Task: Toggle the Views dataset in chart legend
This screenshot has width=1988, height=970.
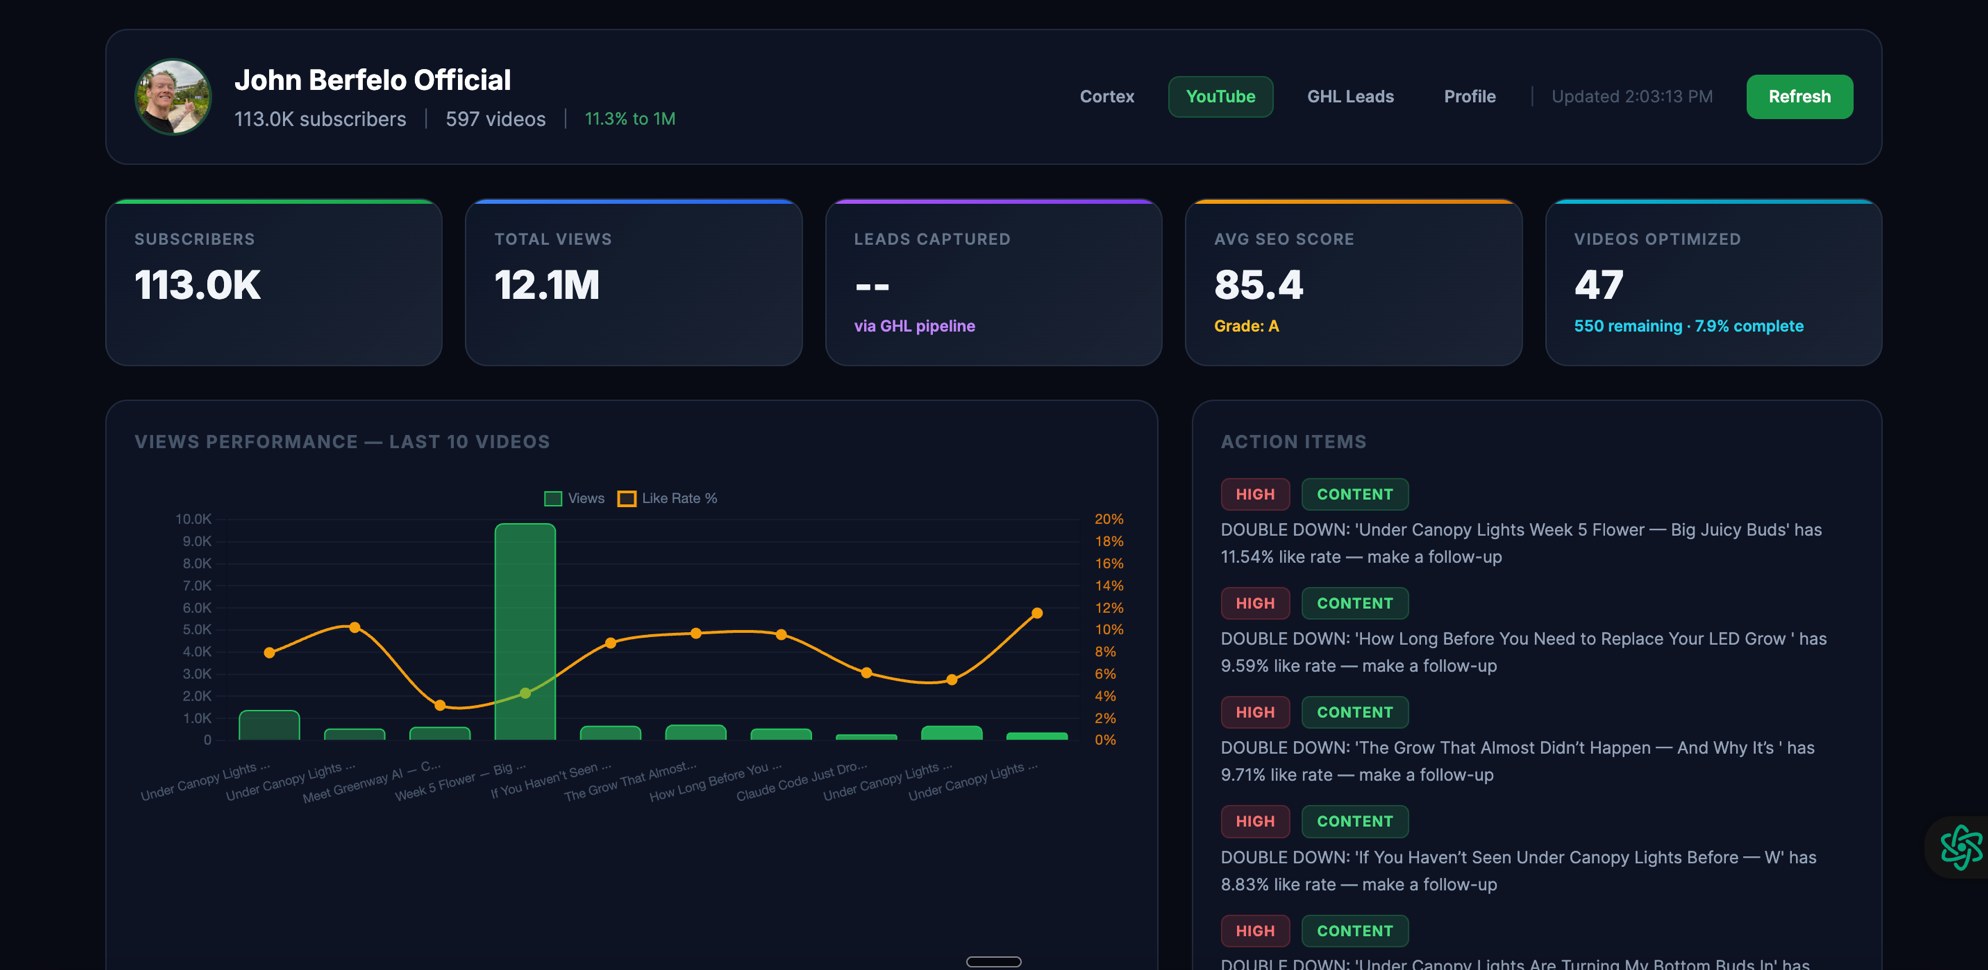Action: click(x=574, y=498)
